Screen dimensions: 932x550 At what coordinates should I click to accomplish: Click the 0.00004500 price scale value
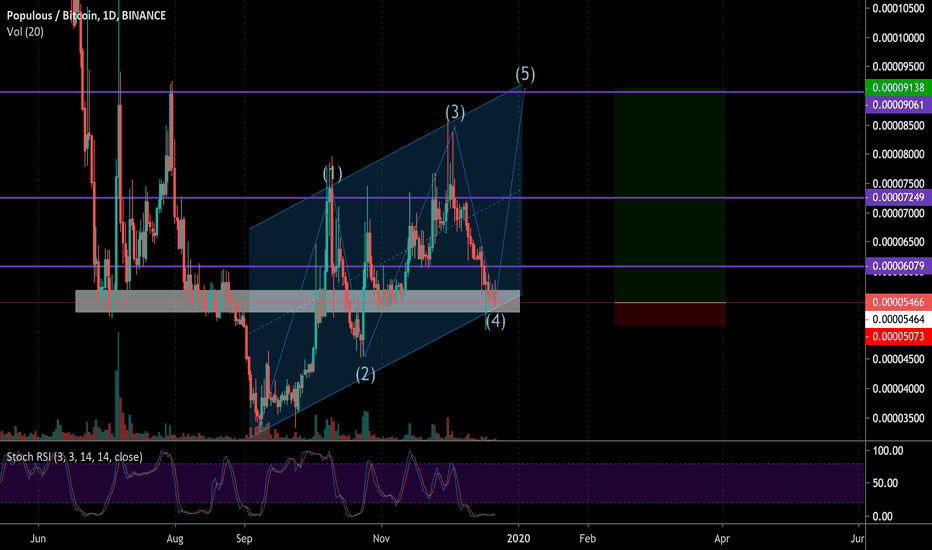(898, 359)
